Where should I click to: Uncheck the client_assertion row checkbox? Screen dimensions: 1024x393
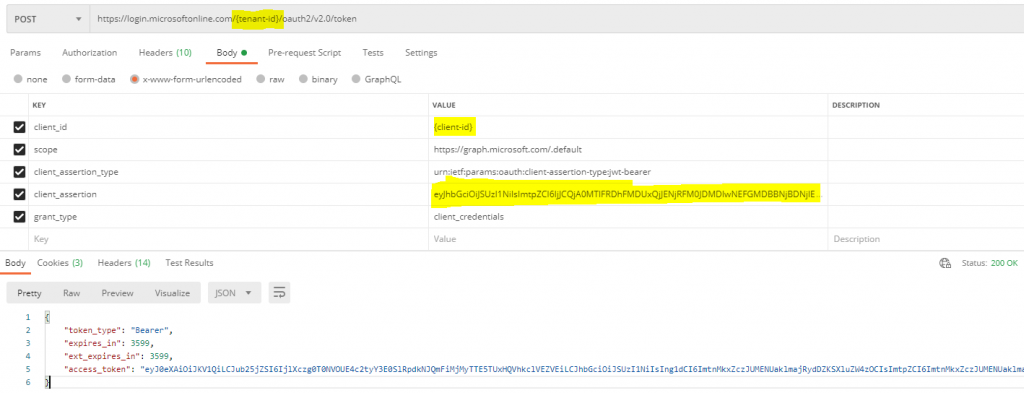coord(20,194)
